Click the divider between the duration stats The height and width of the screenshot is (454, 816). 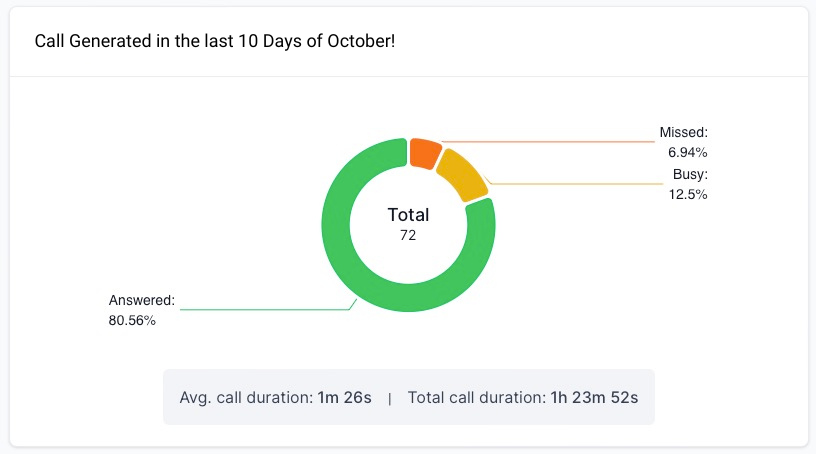pos(390,398)
